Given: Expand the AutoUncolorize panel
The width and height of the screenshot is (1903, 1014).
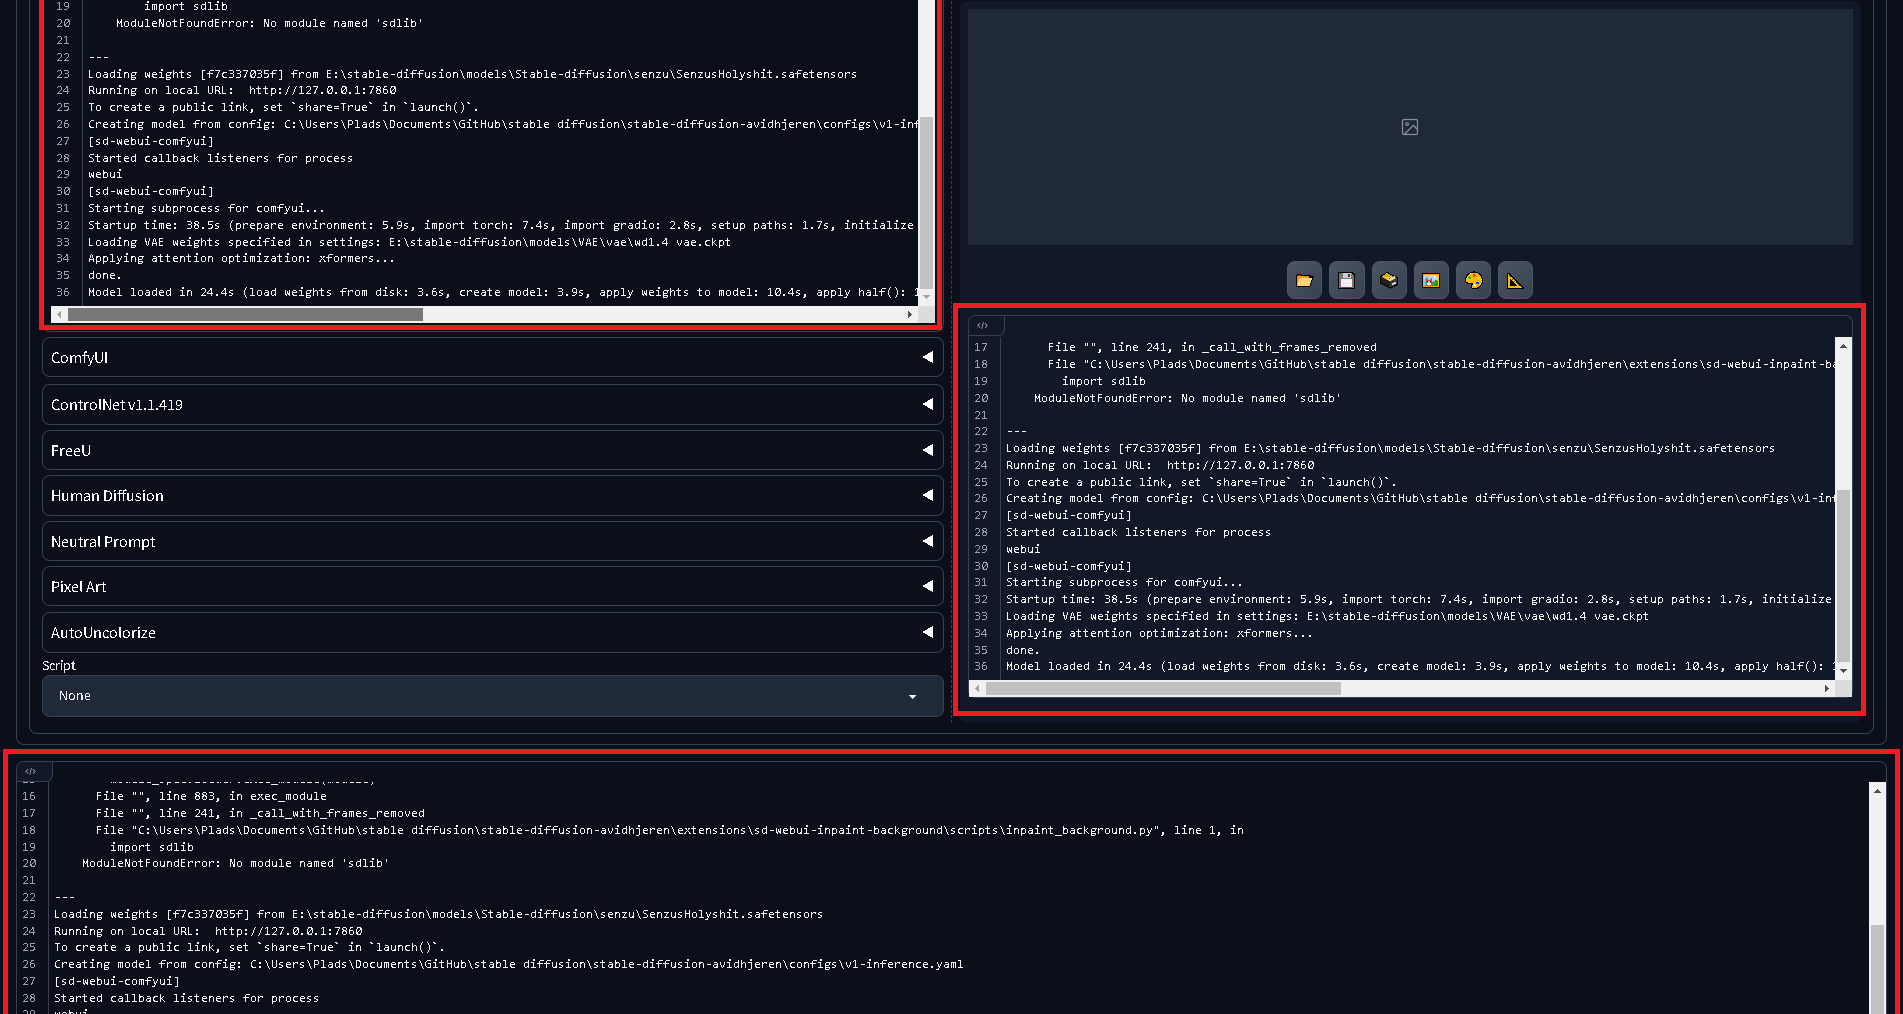Looking at the screenshot, I should point(492,632).
